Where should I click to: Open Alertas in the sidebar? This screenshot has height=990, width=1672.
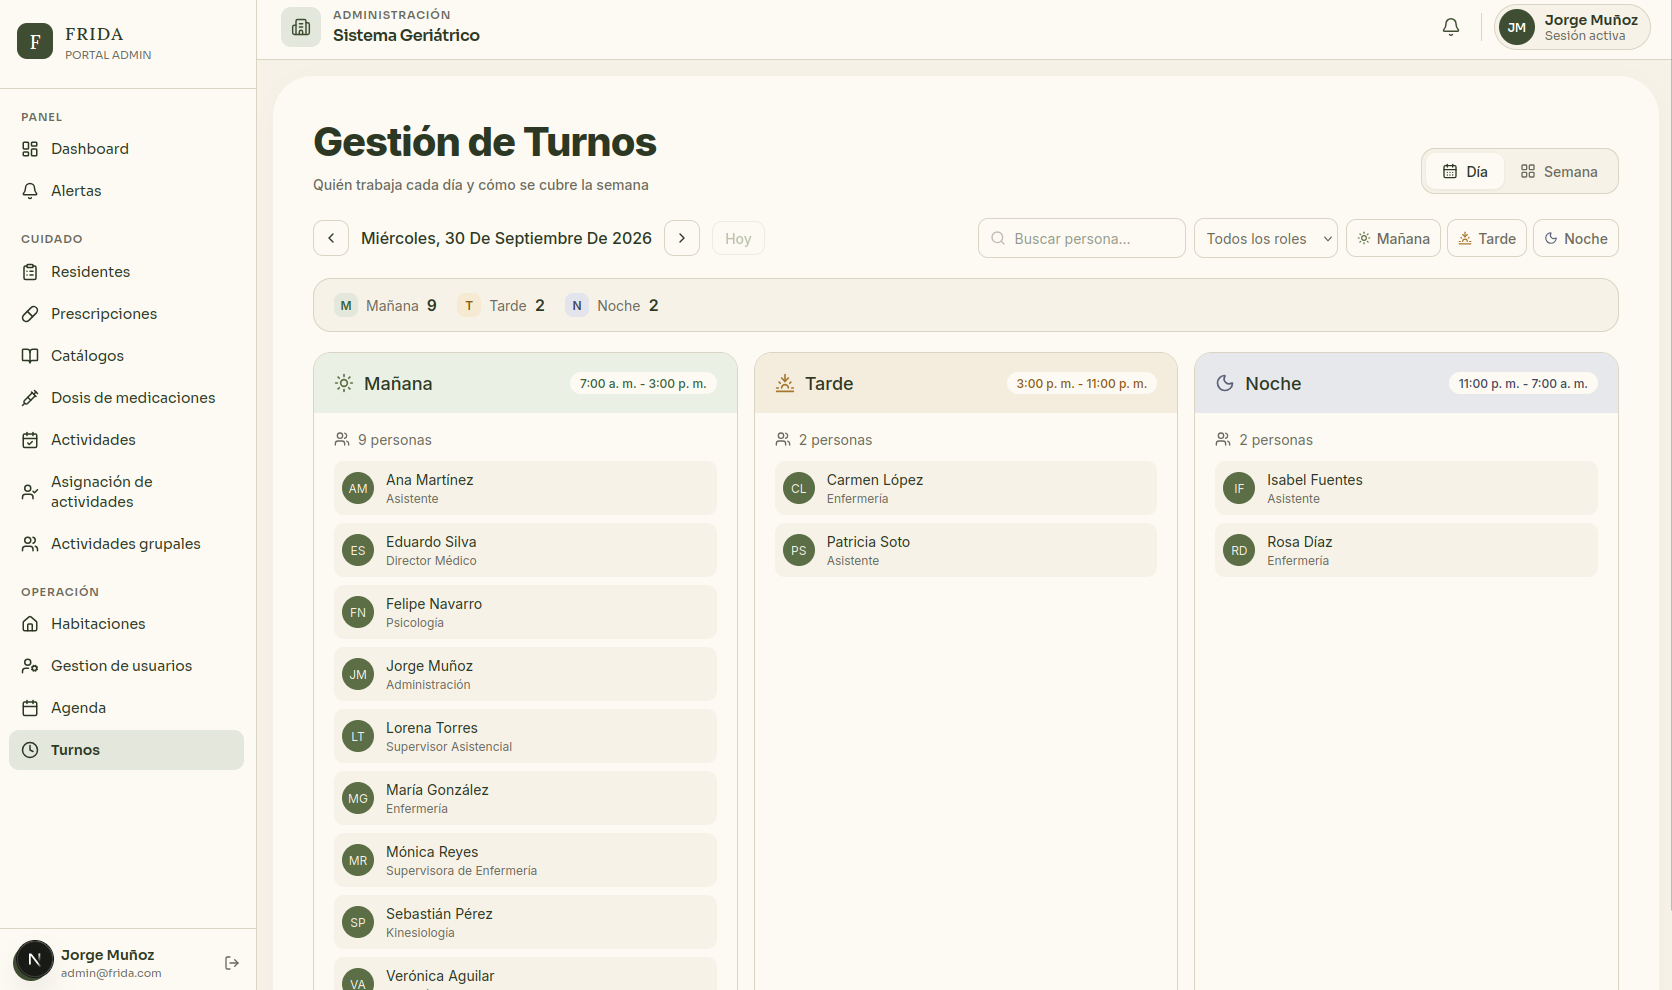[x=126, y=191]
